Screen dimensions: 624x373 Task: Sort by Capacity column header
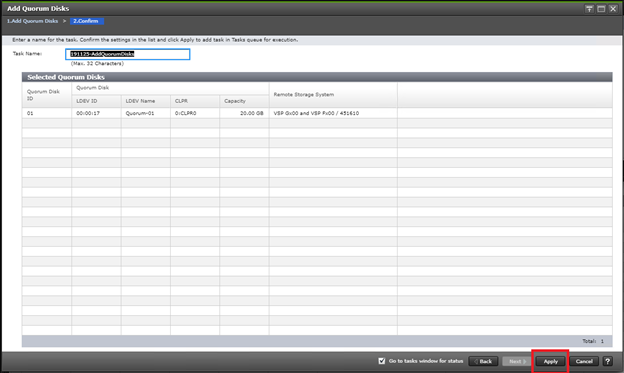(x=244, y=101)
